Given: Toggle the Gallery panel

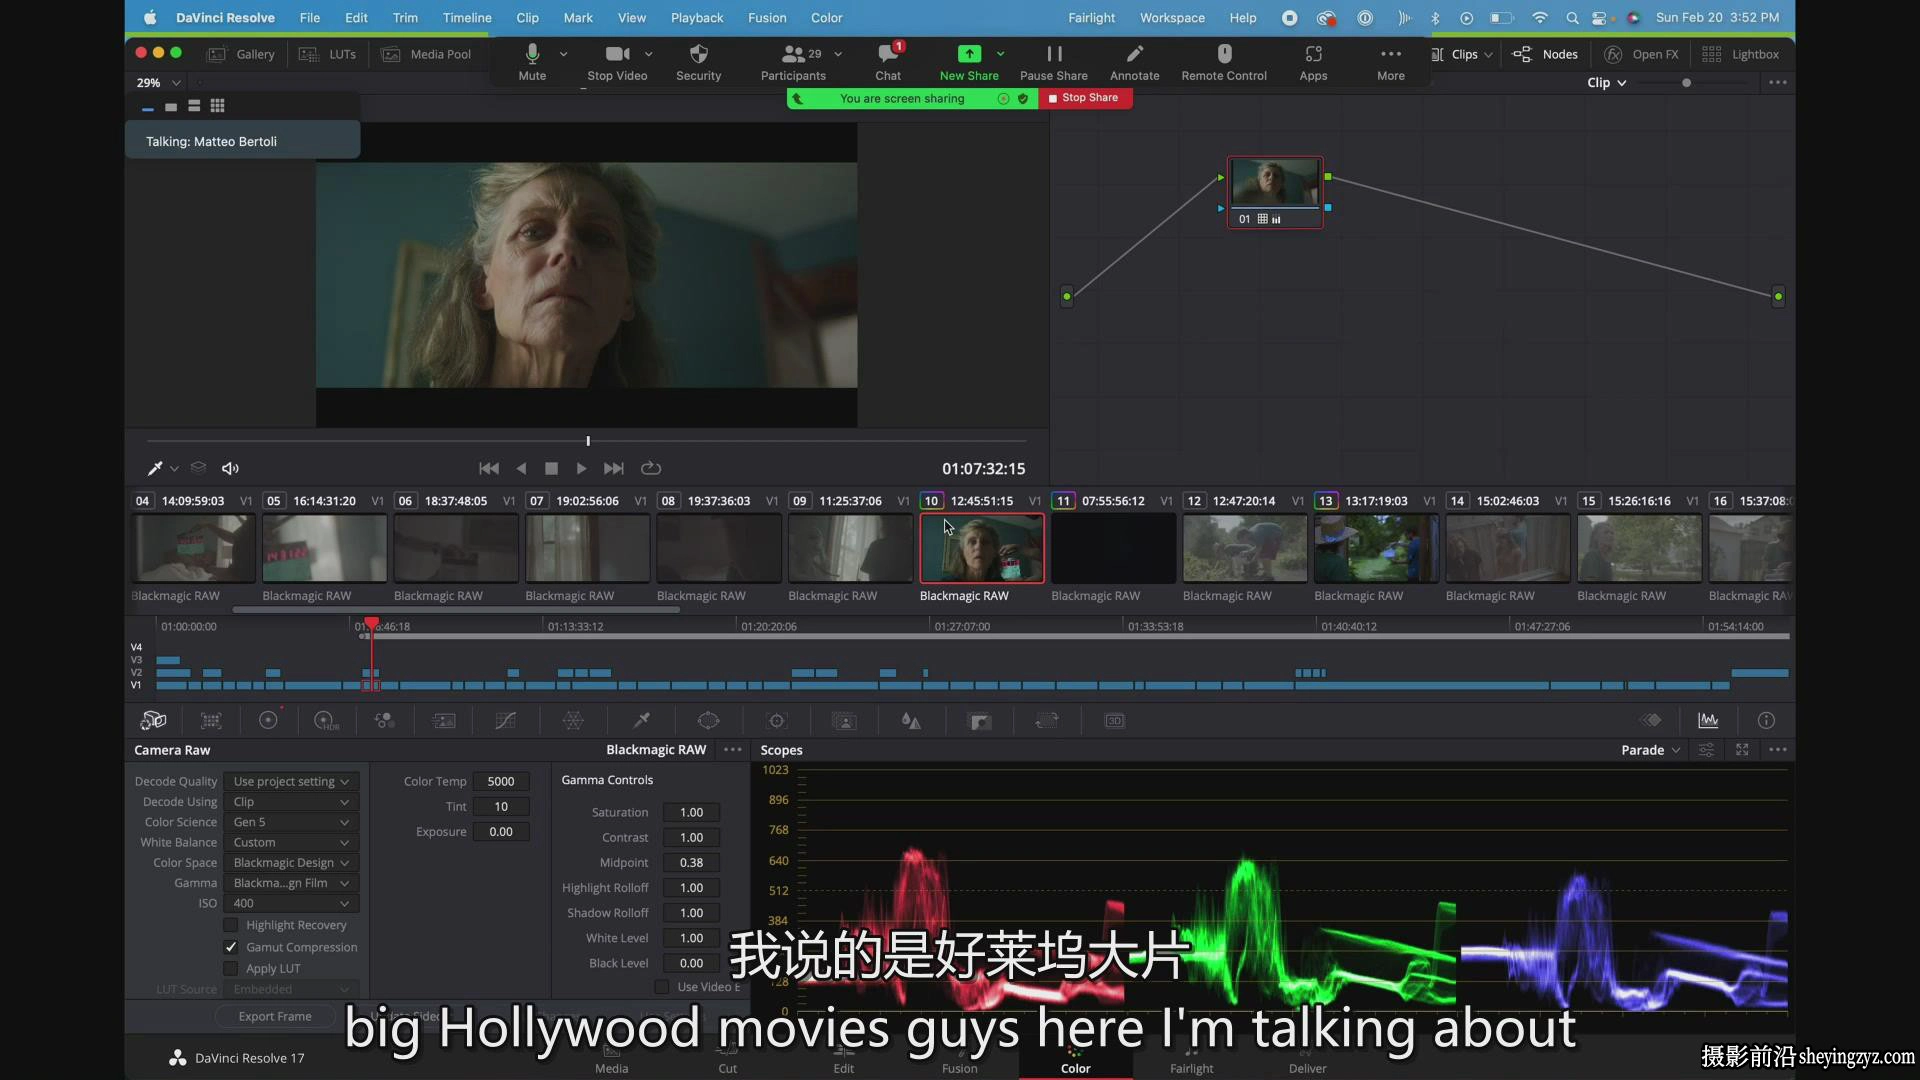Looking at the screenshot, I should tap(241, 54).
